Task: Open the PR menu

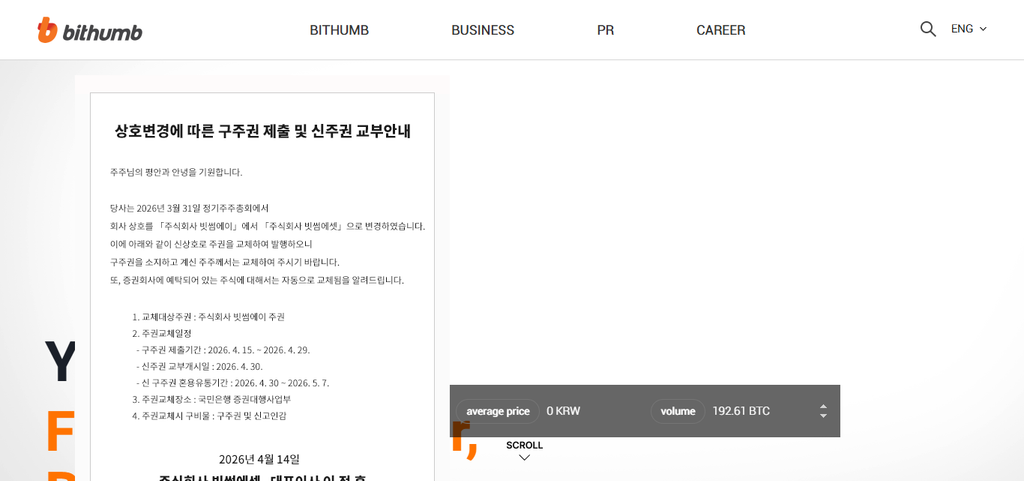Action: click(x=605, y=30)
